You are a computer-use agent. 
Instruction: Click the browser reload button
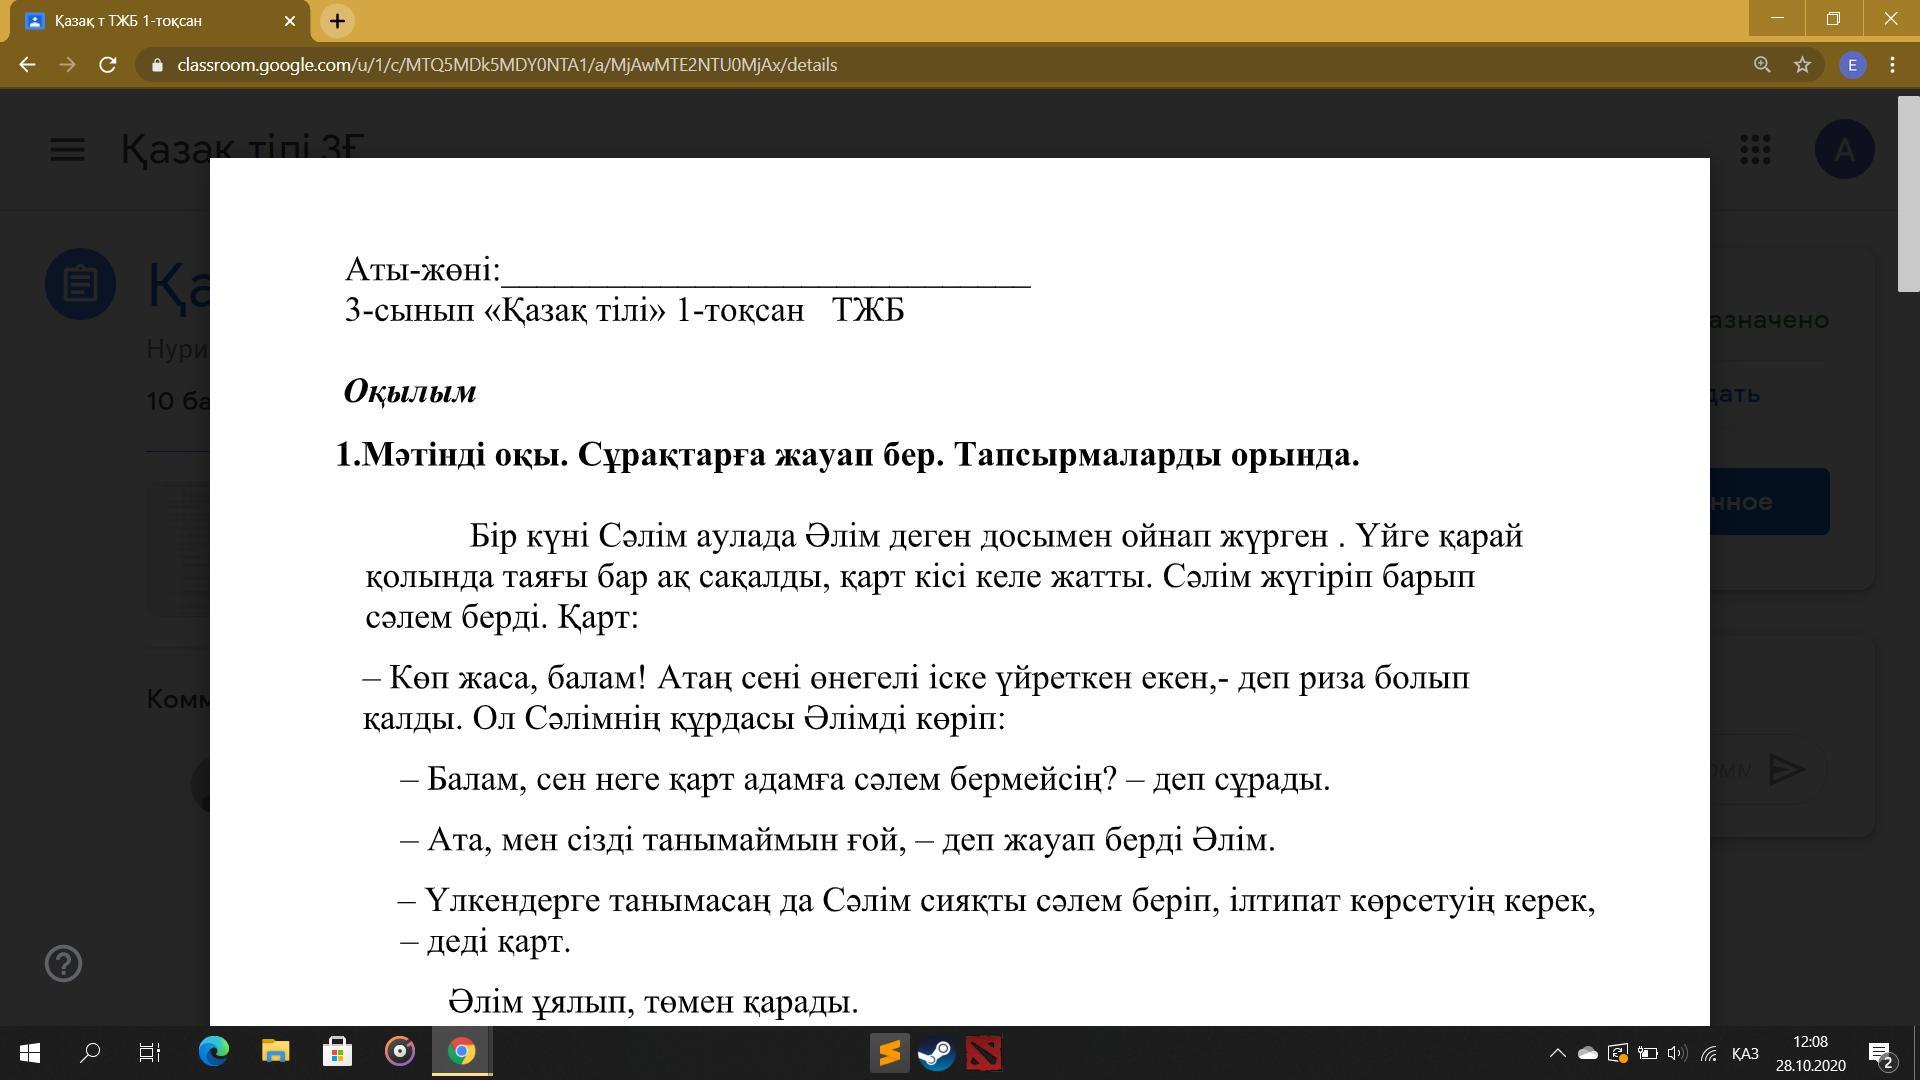[x=108, y=65]
